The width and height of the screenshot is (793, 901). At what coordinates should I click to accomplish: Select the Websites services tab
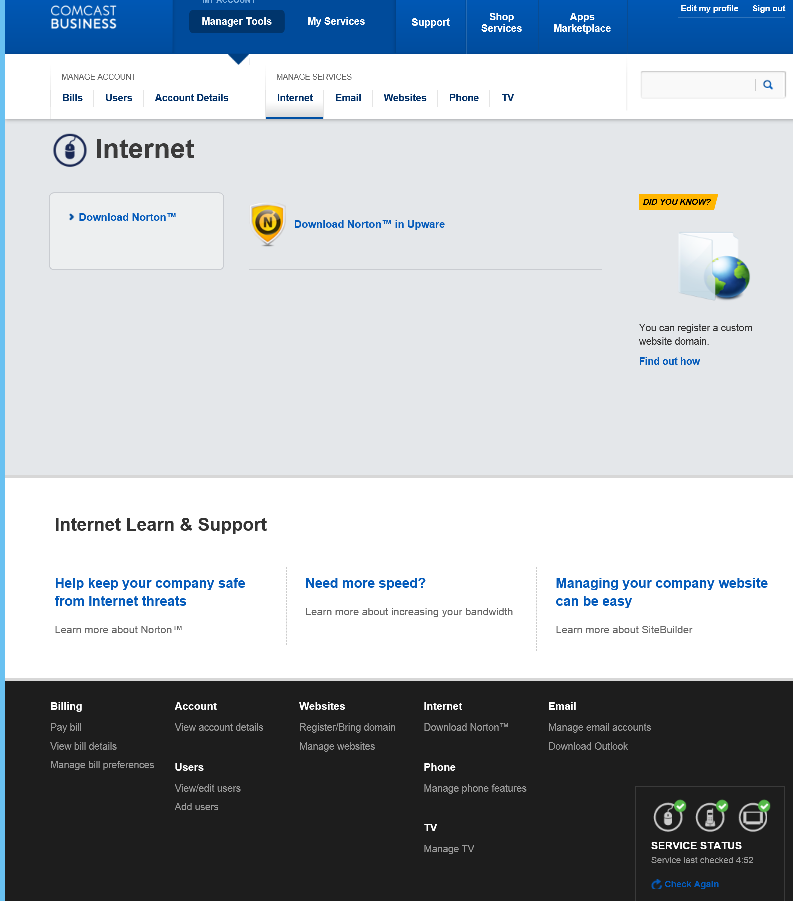(x=405, y=98)
